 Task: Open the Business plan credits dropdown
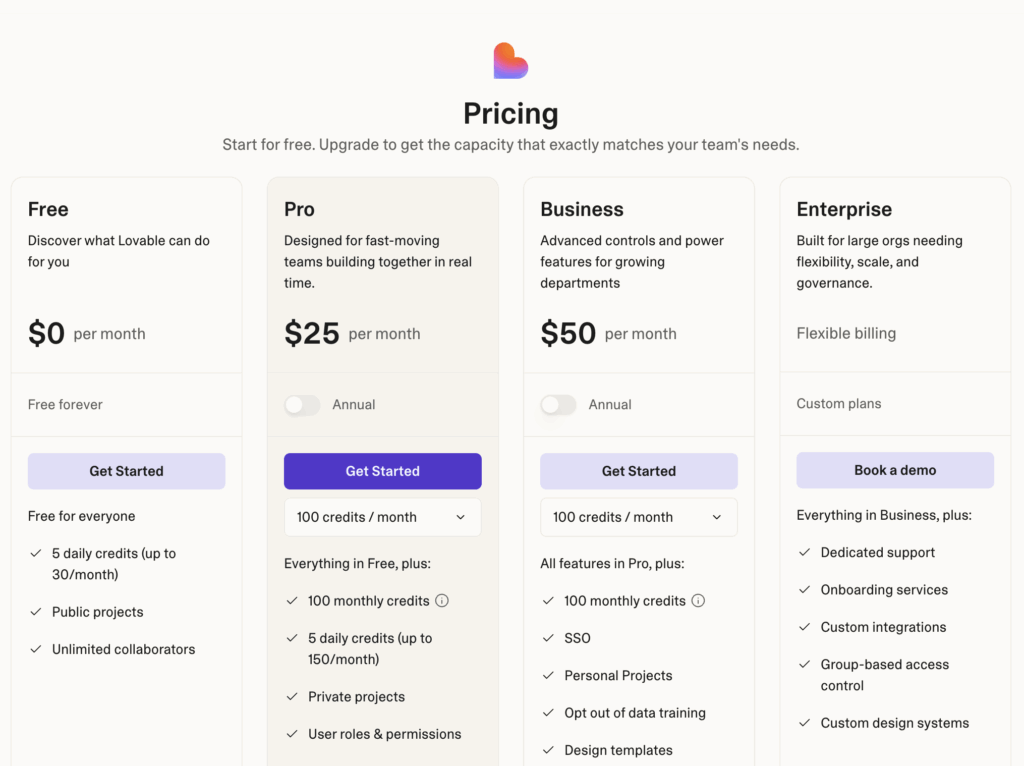tap(638, 517)
